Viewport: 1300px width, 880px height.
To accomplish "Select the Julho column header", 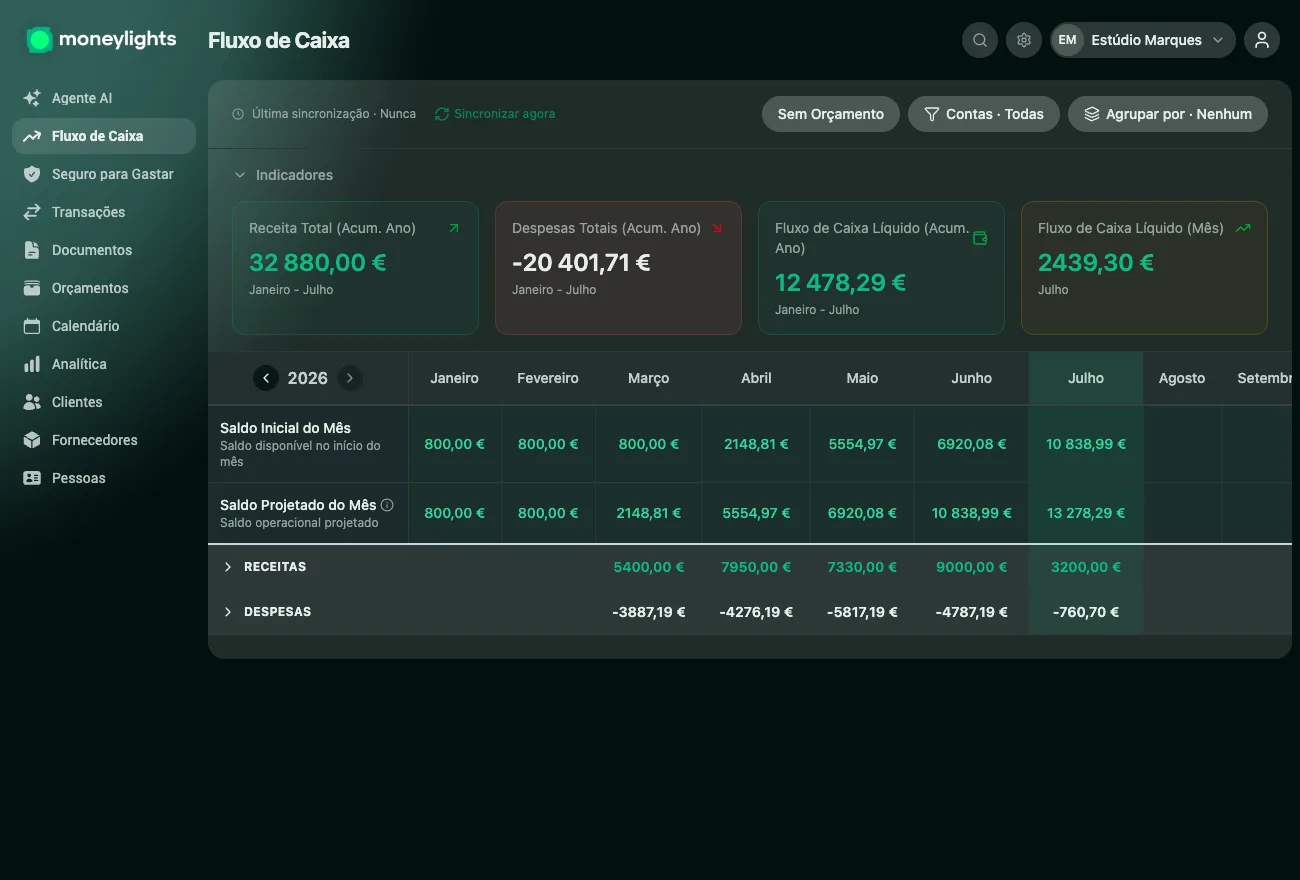I will [x=1086, y=378].
